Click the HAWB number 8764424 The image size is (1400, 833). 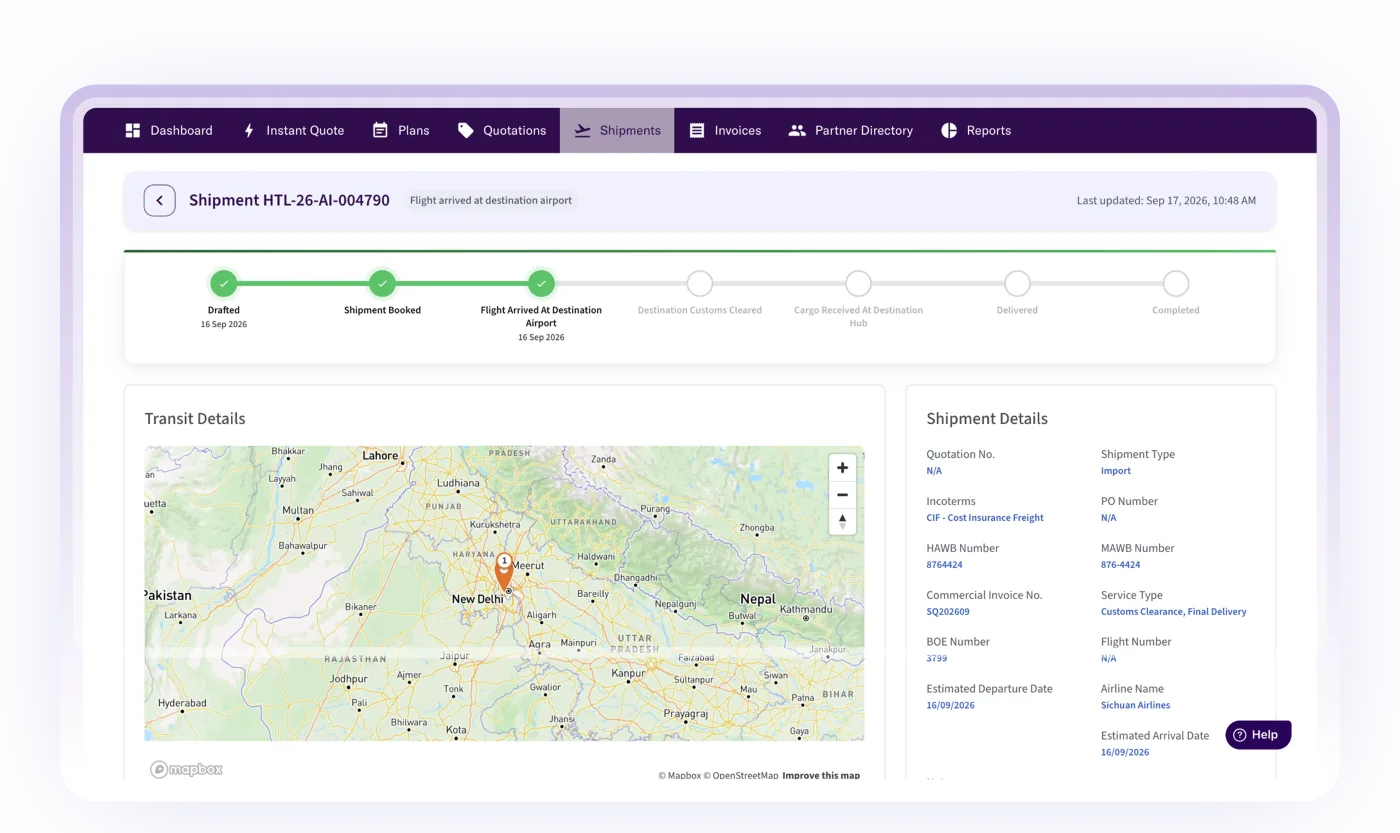[x=944, y=565]
